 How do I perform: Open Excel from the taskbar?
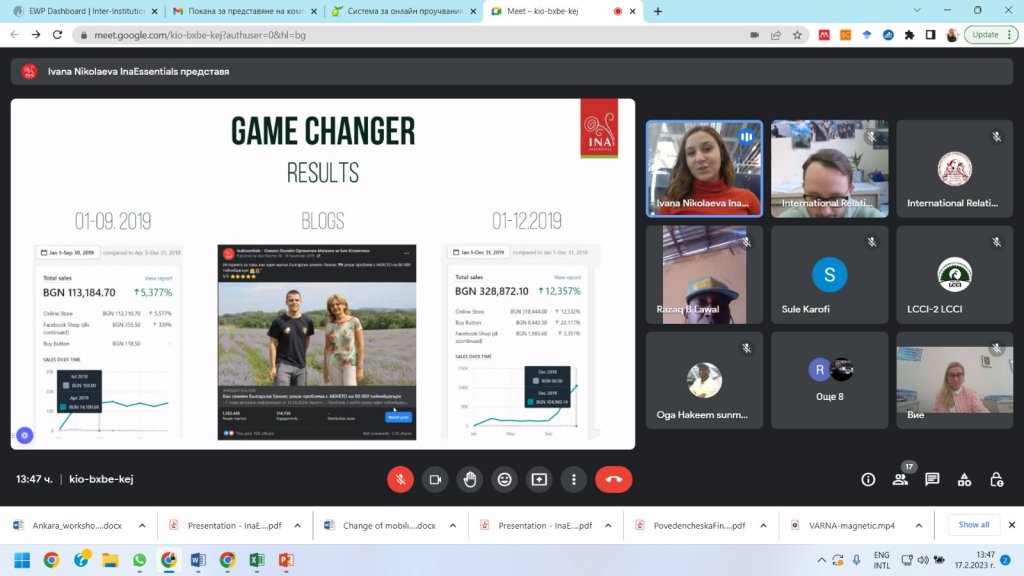257,560
